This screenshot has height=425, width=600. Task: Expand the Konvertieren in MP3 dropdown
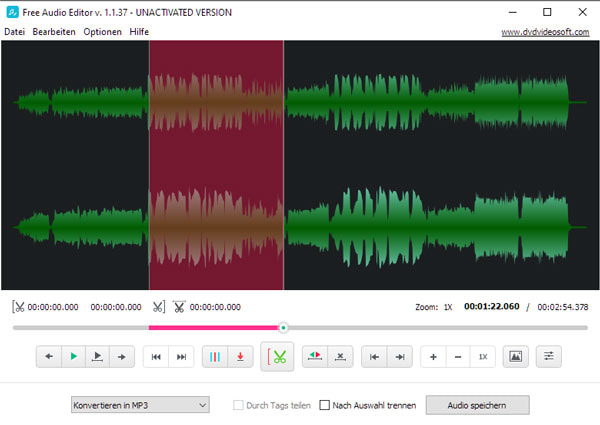[x=140, y=405]
